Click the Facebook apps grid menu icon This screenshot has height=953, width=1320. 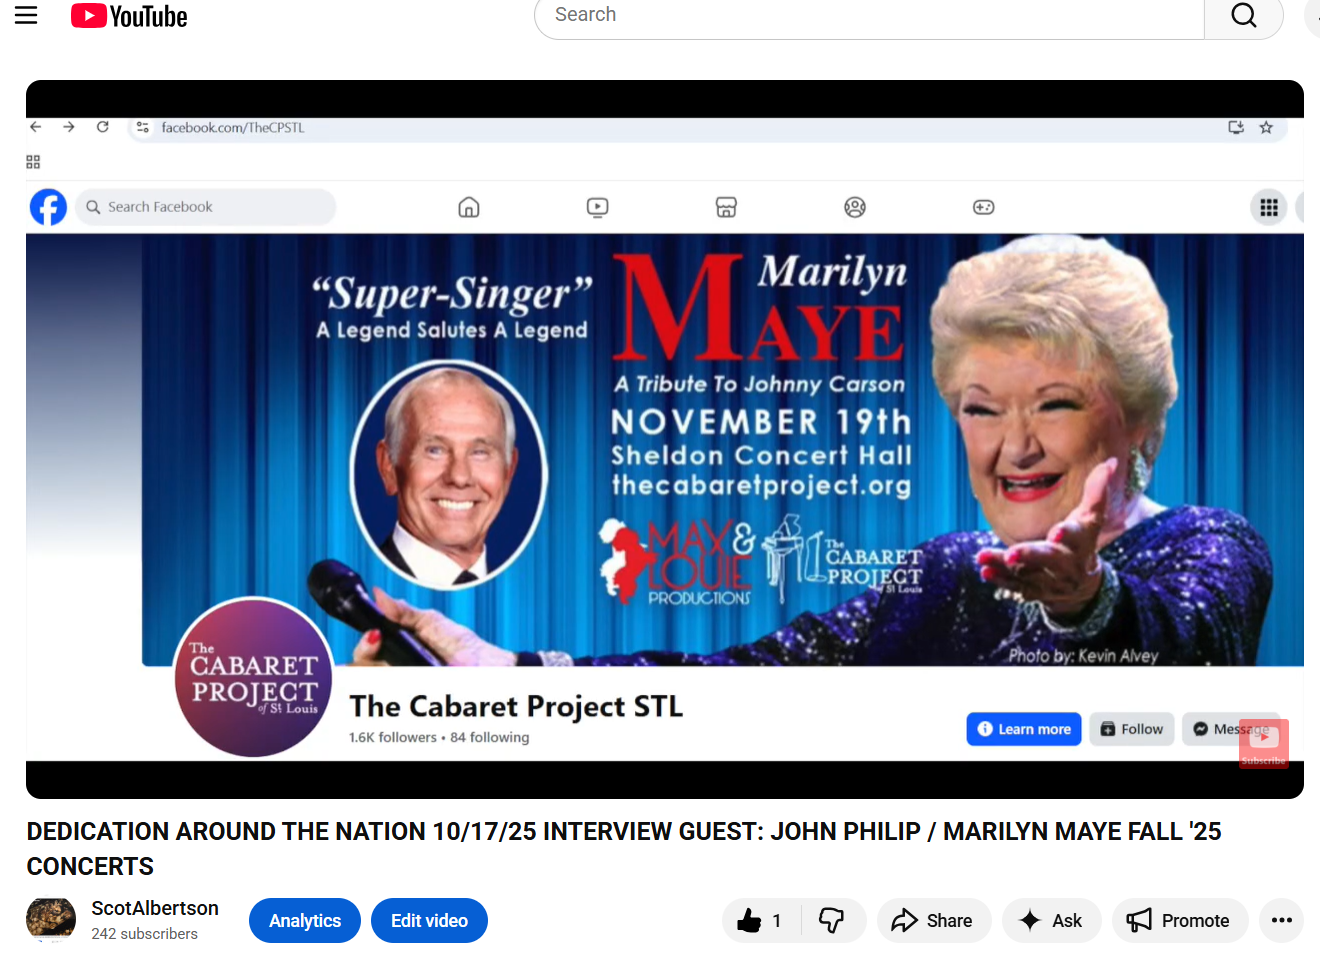(x=1268, y=207)
